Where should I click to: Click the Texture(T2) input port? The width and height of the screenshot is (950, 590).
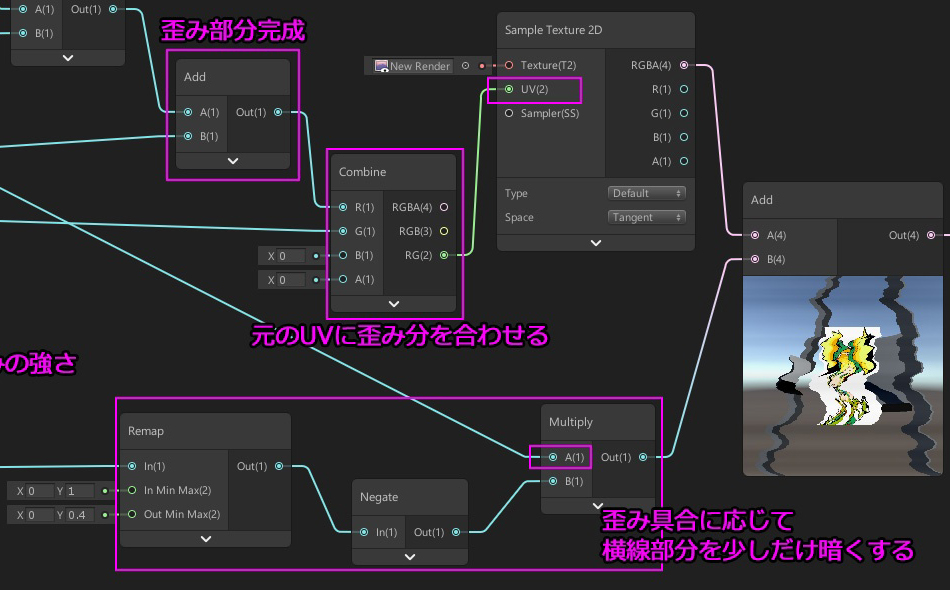click(509, 65)
